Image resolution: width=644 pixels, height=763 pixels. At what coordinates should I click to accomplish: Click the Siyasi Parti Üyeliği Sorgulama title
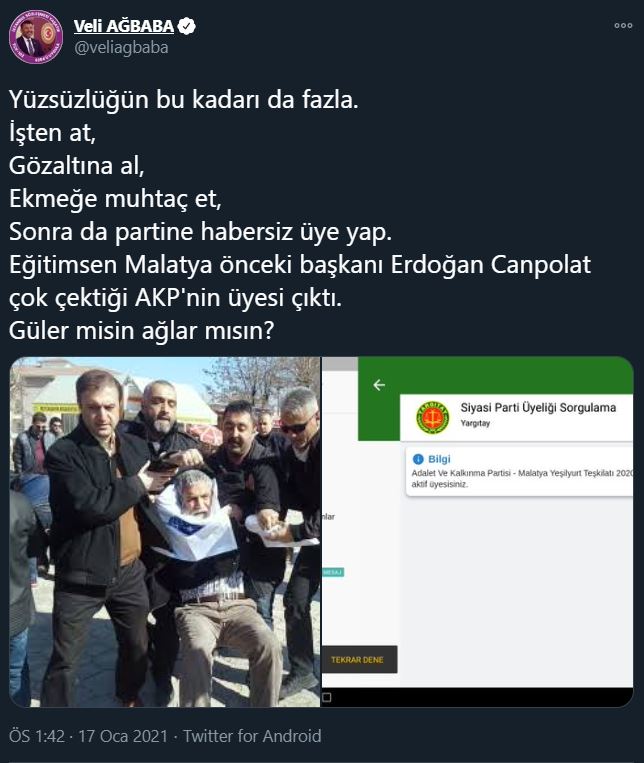point(538,408)
